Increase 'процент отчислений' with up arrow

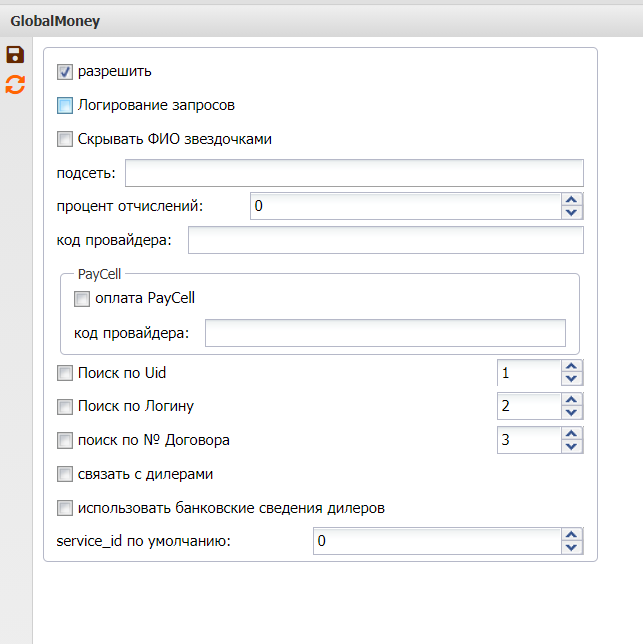pos(572,200)
